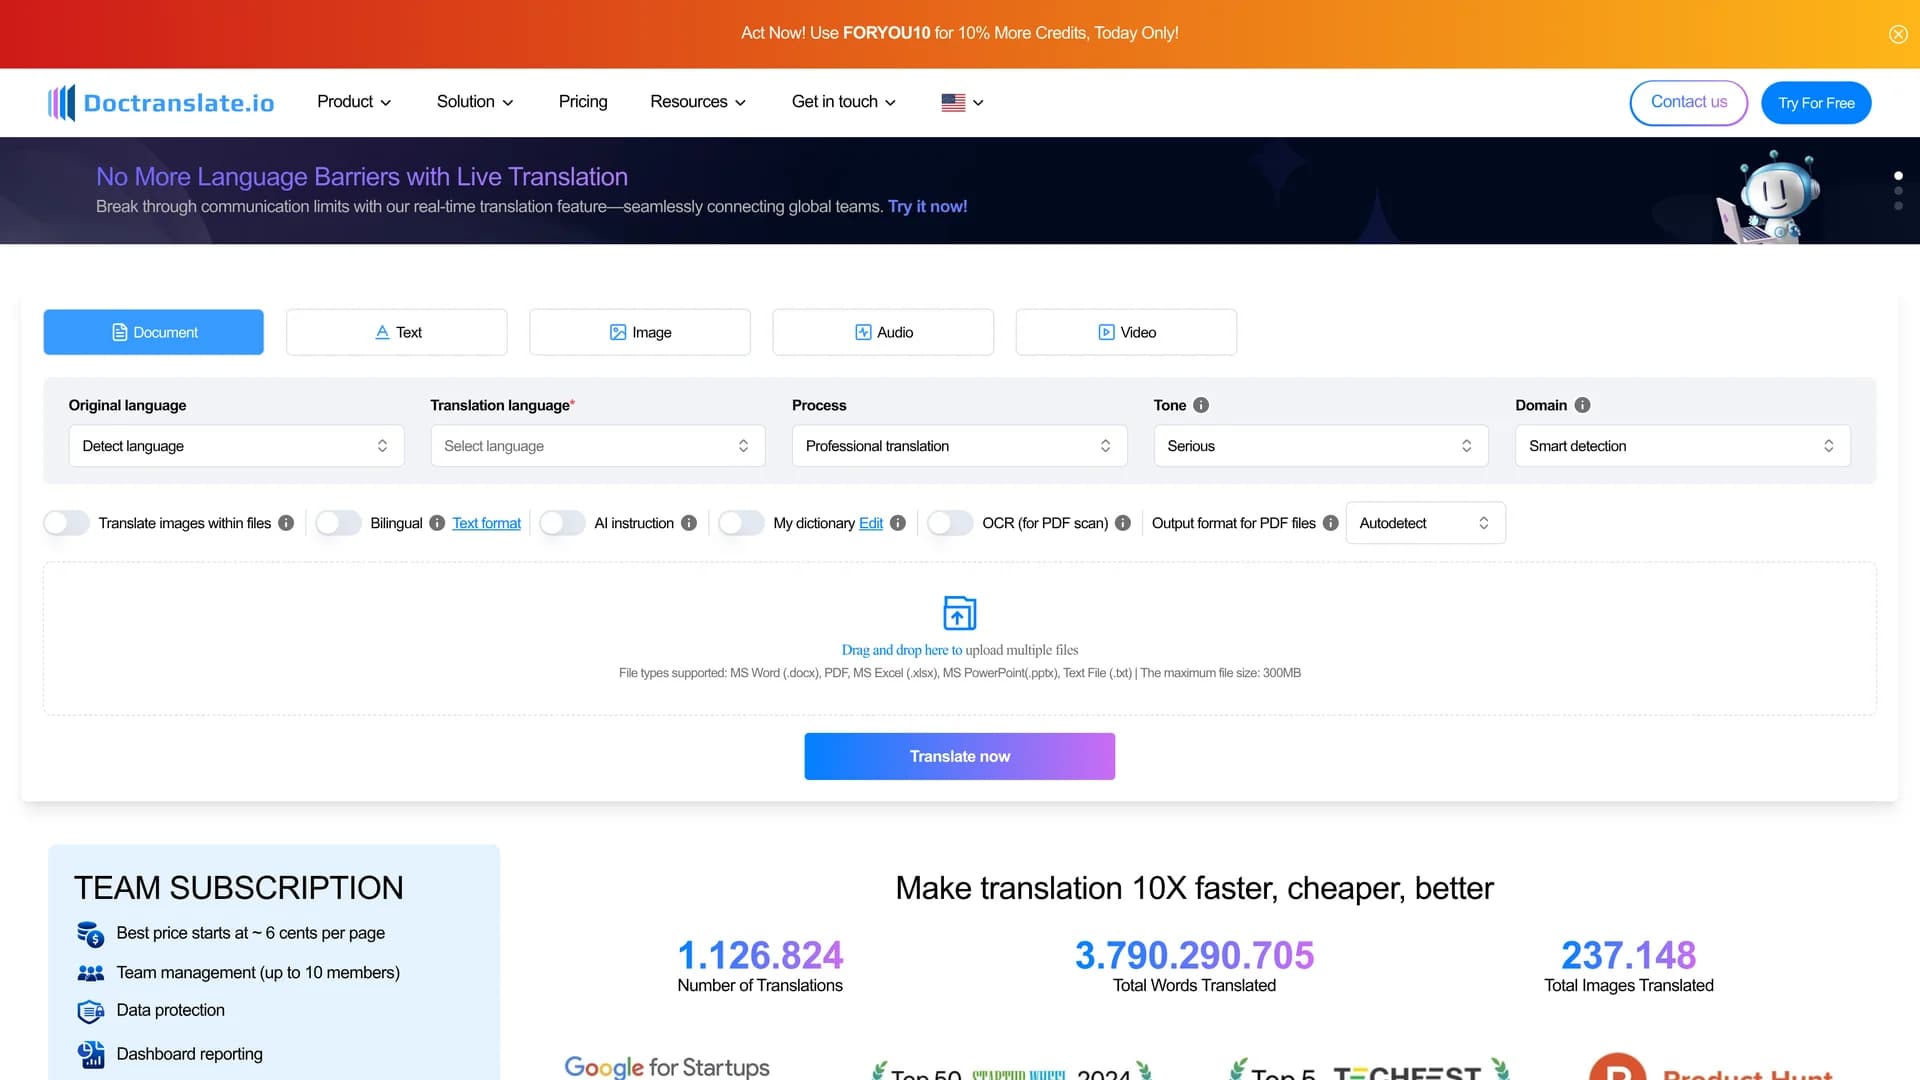Click the Domain info icon
1920x1080 pixels.
pos(1582,405)
